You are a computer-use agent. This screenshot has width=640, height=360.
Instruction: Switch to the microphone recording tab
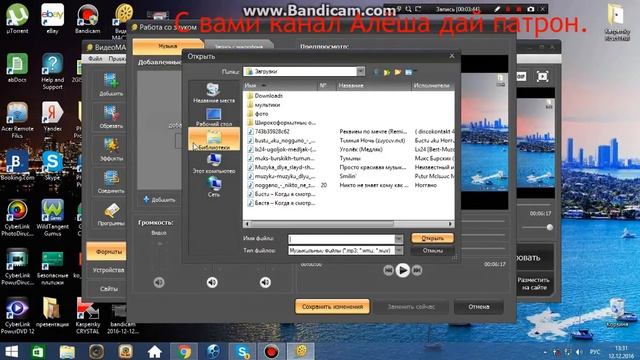click(239, 47)
